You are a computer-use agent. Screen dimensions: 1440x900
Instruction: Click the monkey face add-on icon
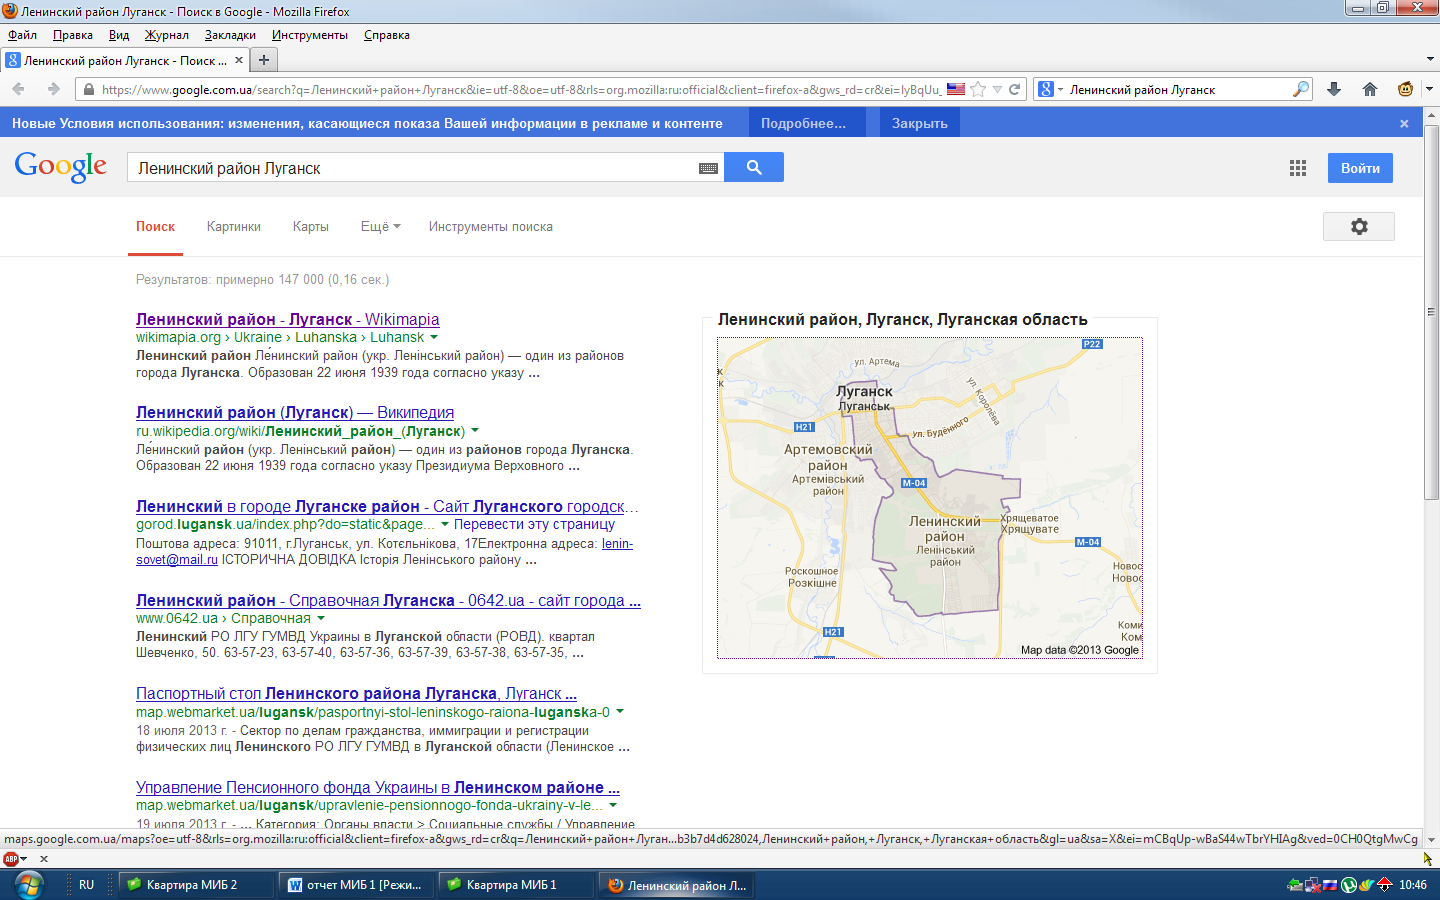1405,89
